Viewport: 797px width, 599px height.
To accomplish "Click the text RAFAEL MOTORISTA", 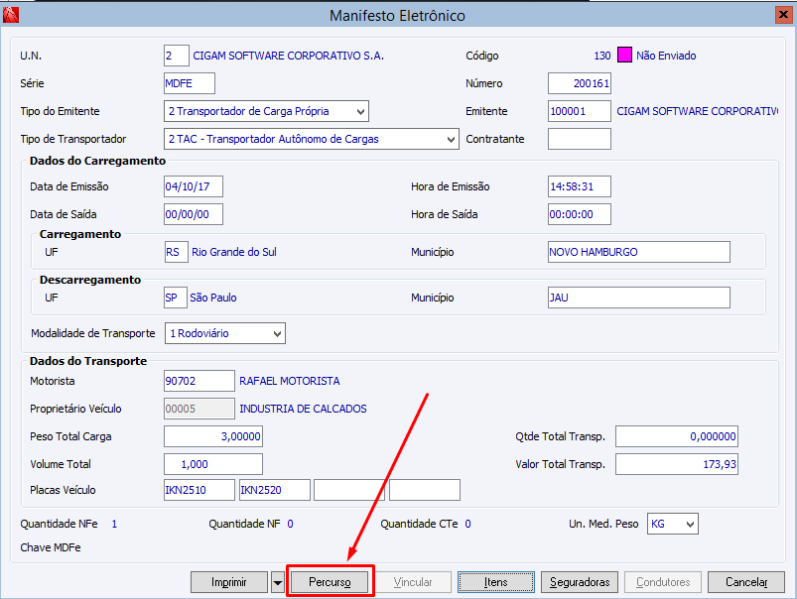I will (x=290, y=381).
